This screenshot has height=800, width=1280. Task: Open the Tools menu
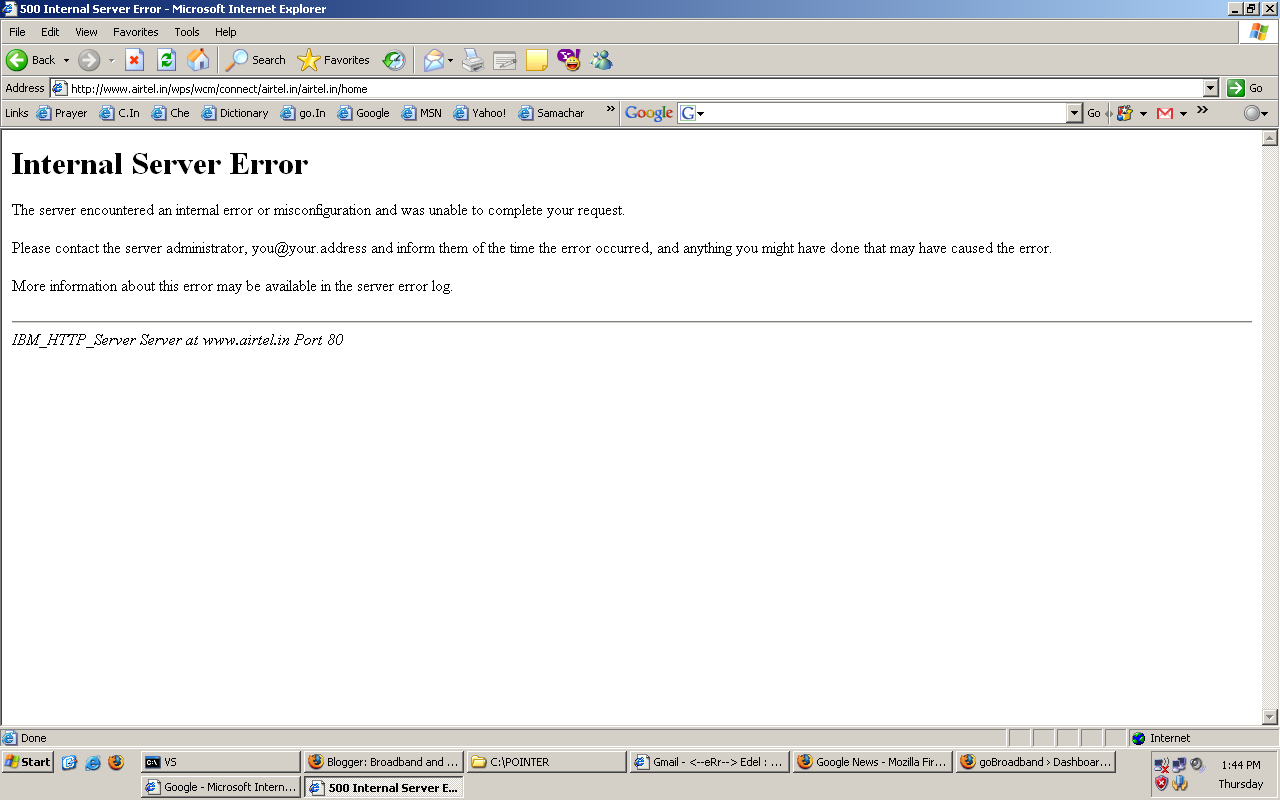click(187, 32)
